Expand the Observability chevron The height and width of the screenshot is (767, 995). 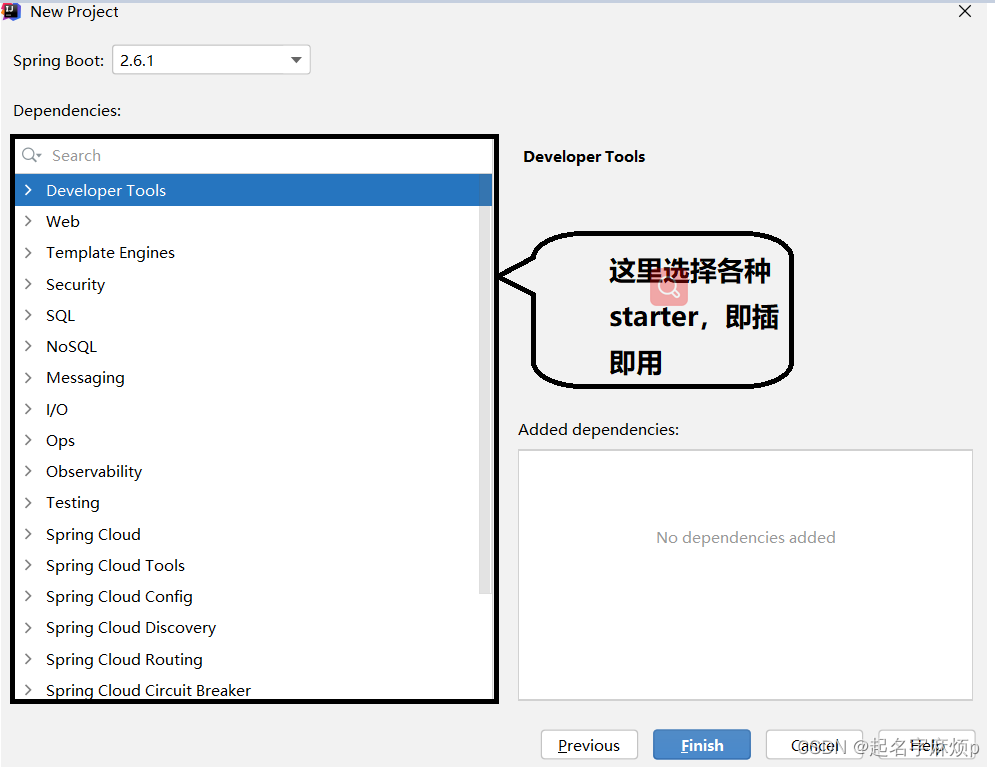tap(28, 471)
